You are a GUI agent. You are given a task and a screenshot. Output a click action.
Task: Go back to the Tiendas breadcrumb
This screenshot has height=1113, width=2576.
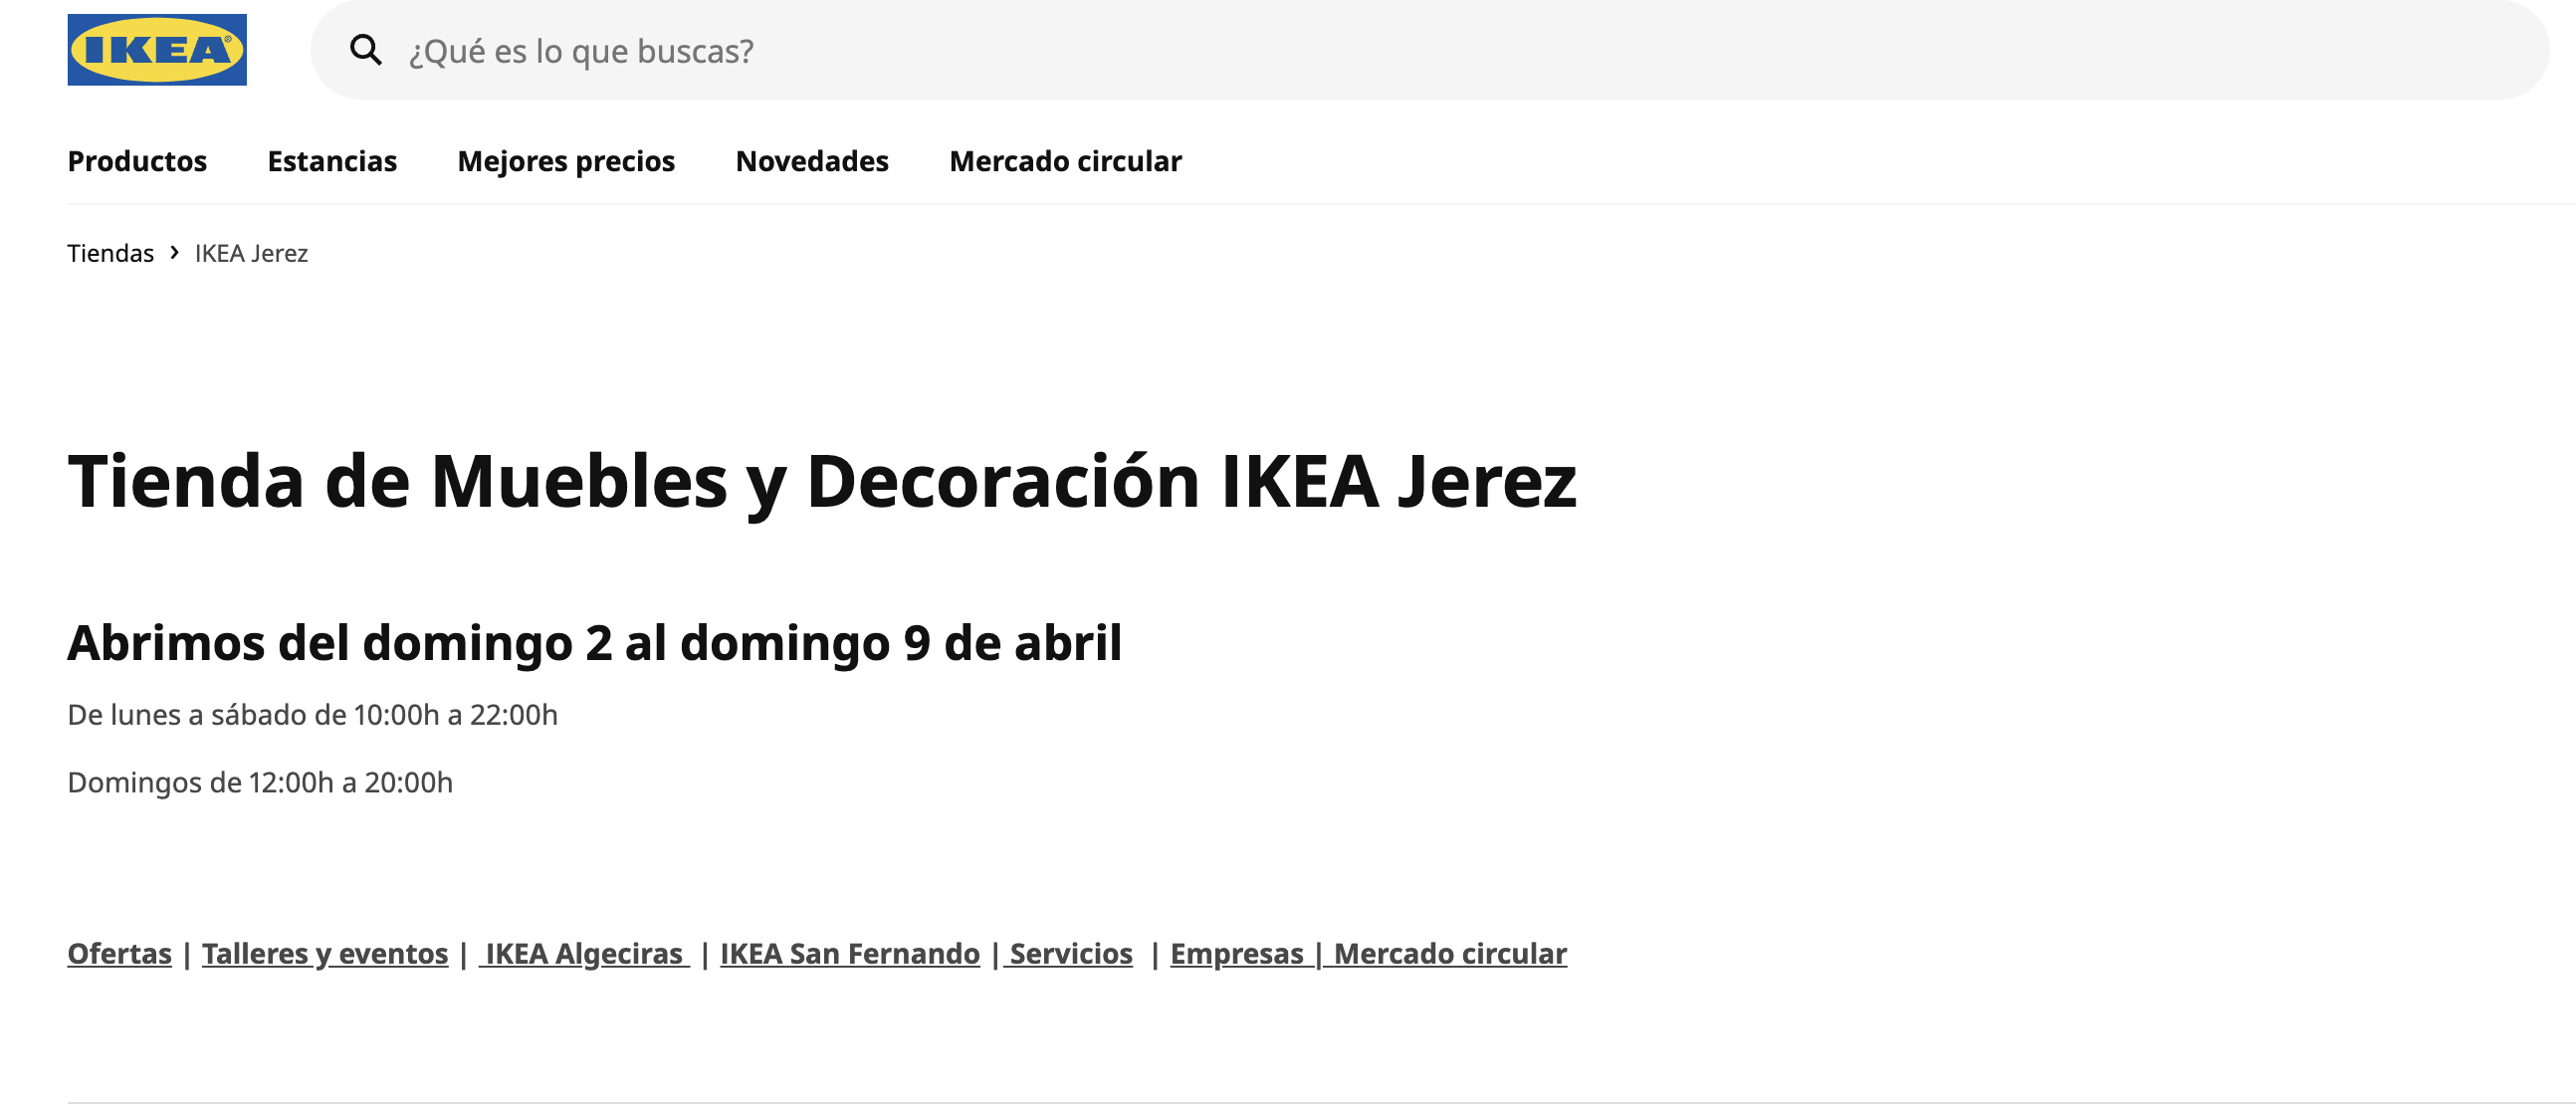pyautogui.click(x=110, y=253)
